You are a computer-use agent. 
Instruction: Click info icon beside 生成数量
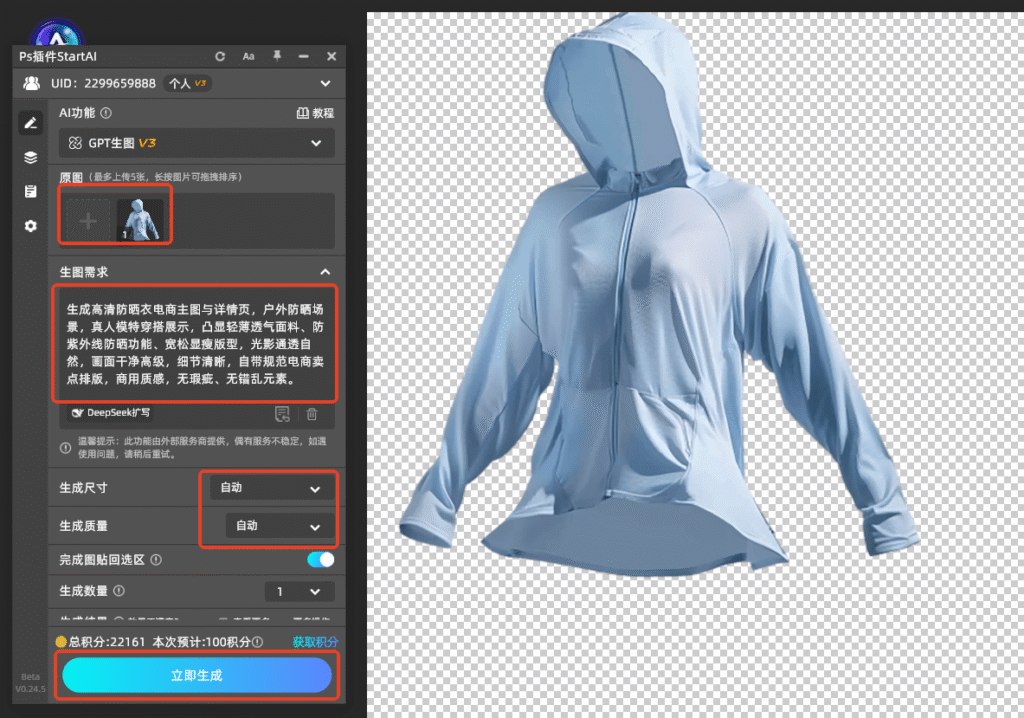coord(119,591)
